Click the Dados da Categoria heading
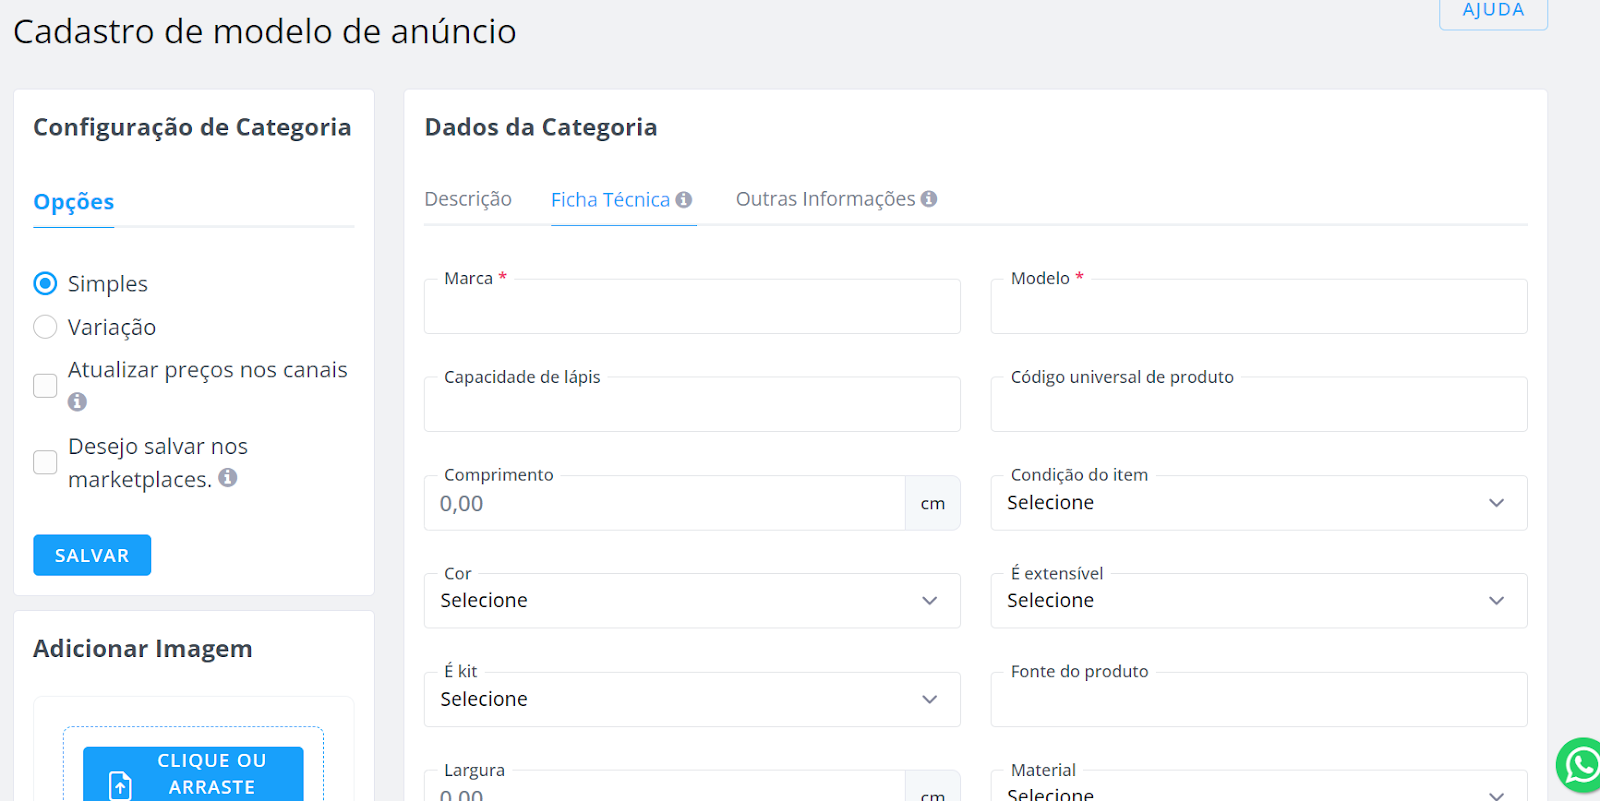 (541, 127)
